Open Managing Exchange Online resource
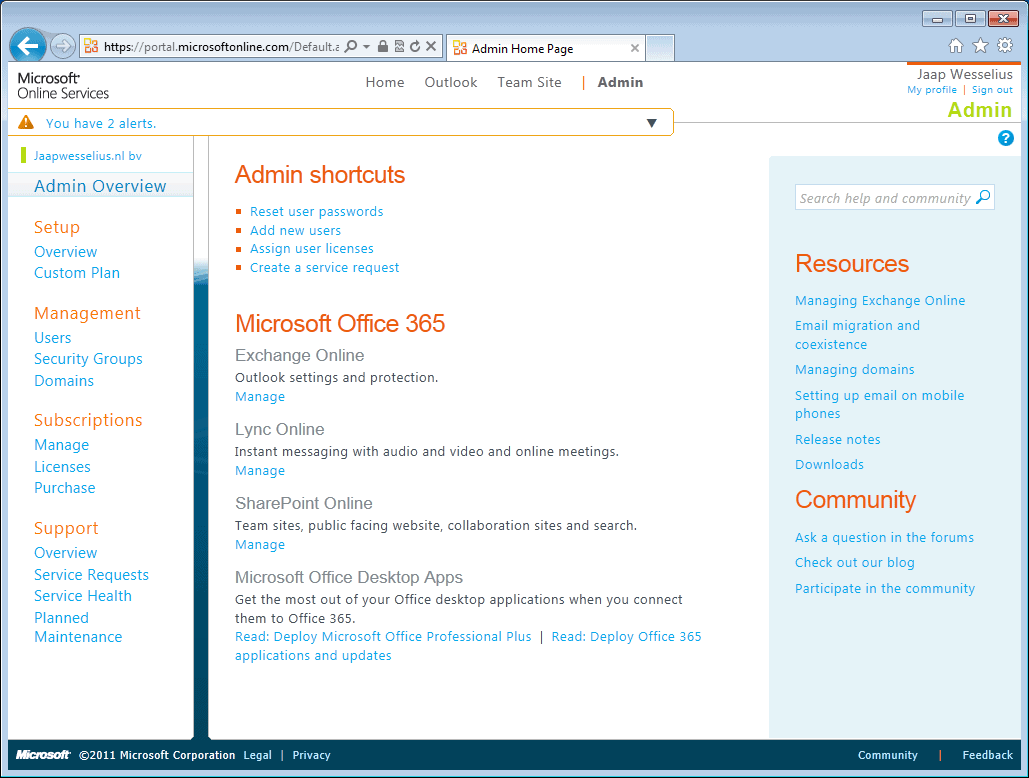Image resolution: width=1029 pixels, height=778 pixels. [880, 301]
